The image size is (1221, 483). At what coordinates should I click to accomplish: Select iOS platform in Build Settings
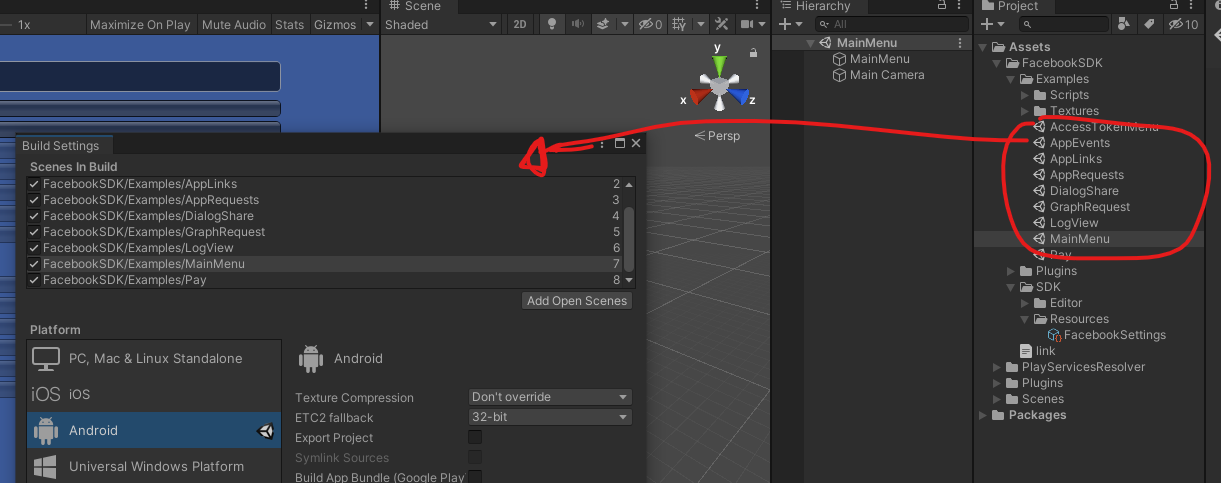154,394
